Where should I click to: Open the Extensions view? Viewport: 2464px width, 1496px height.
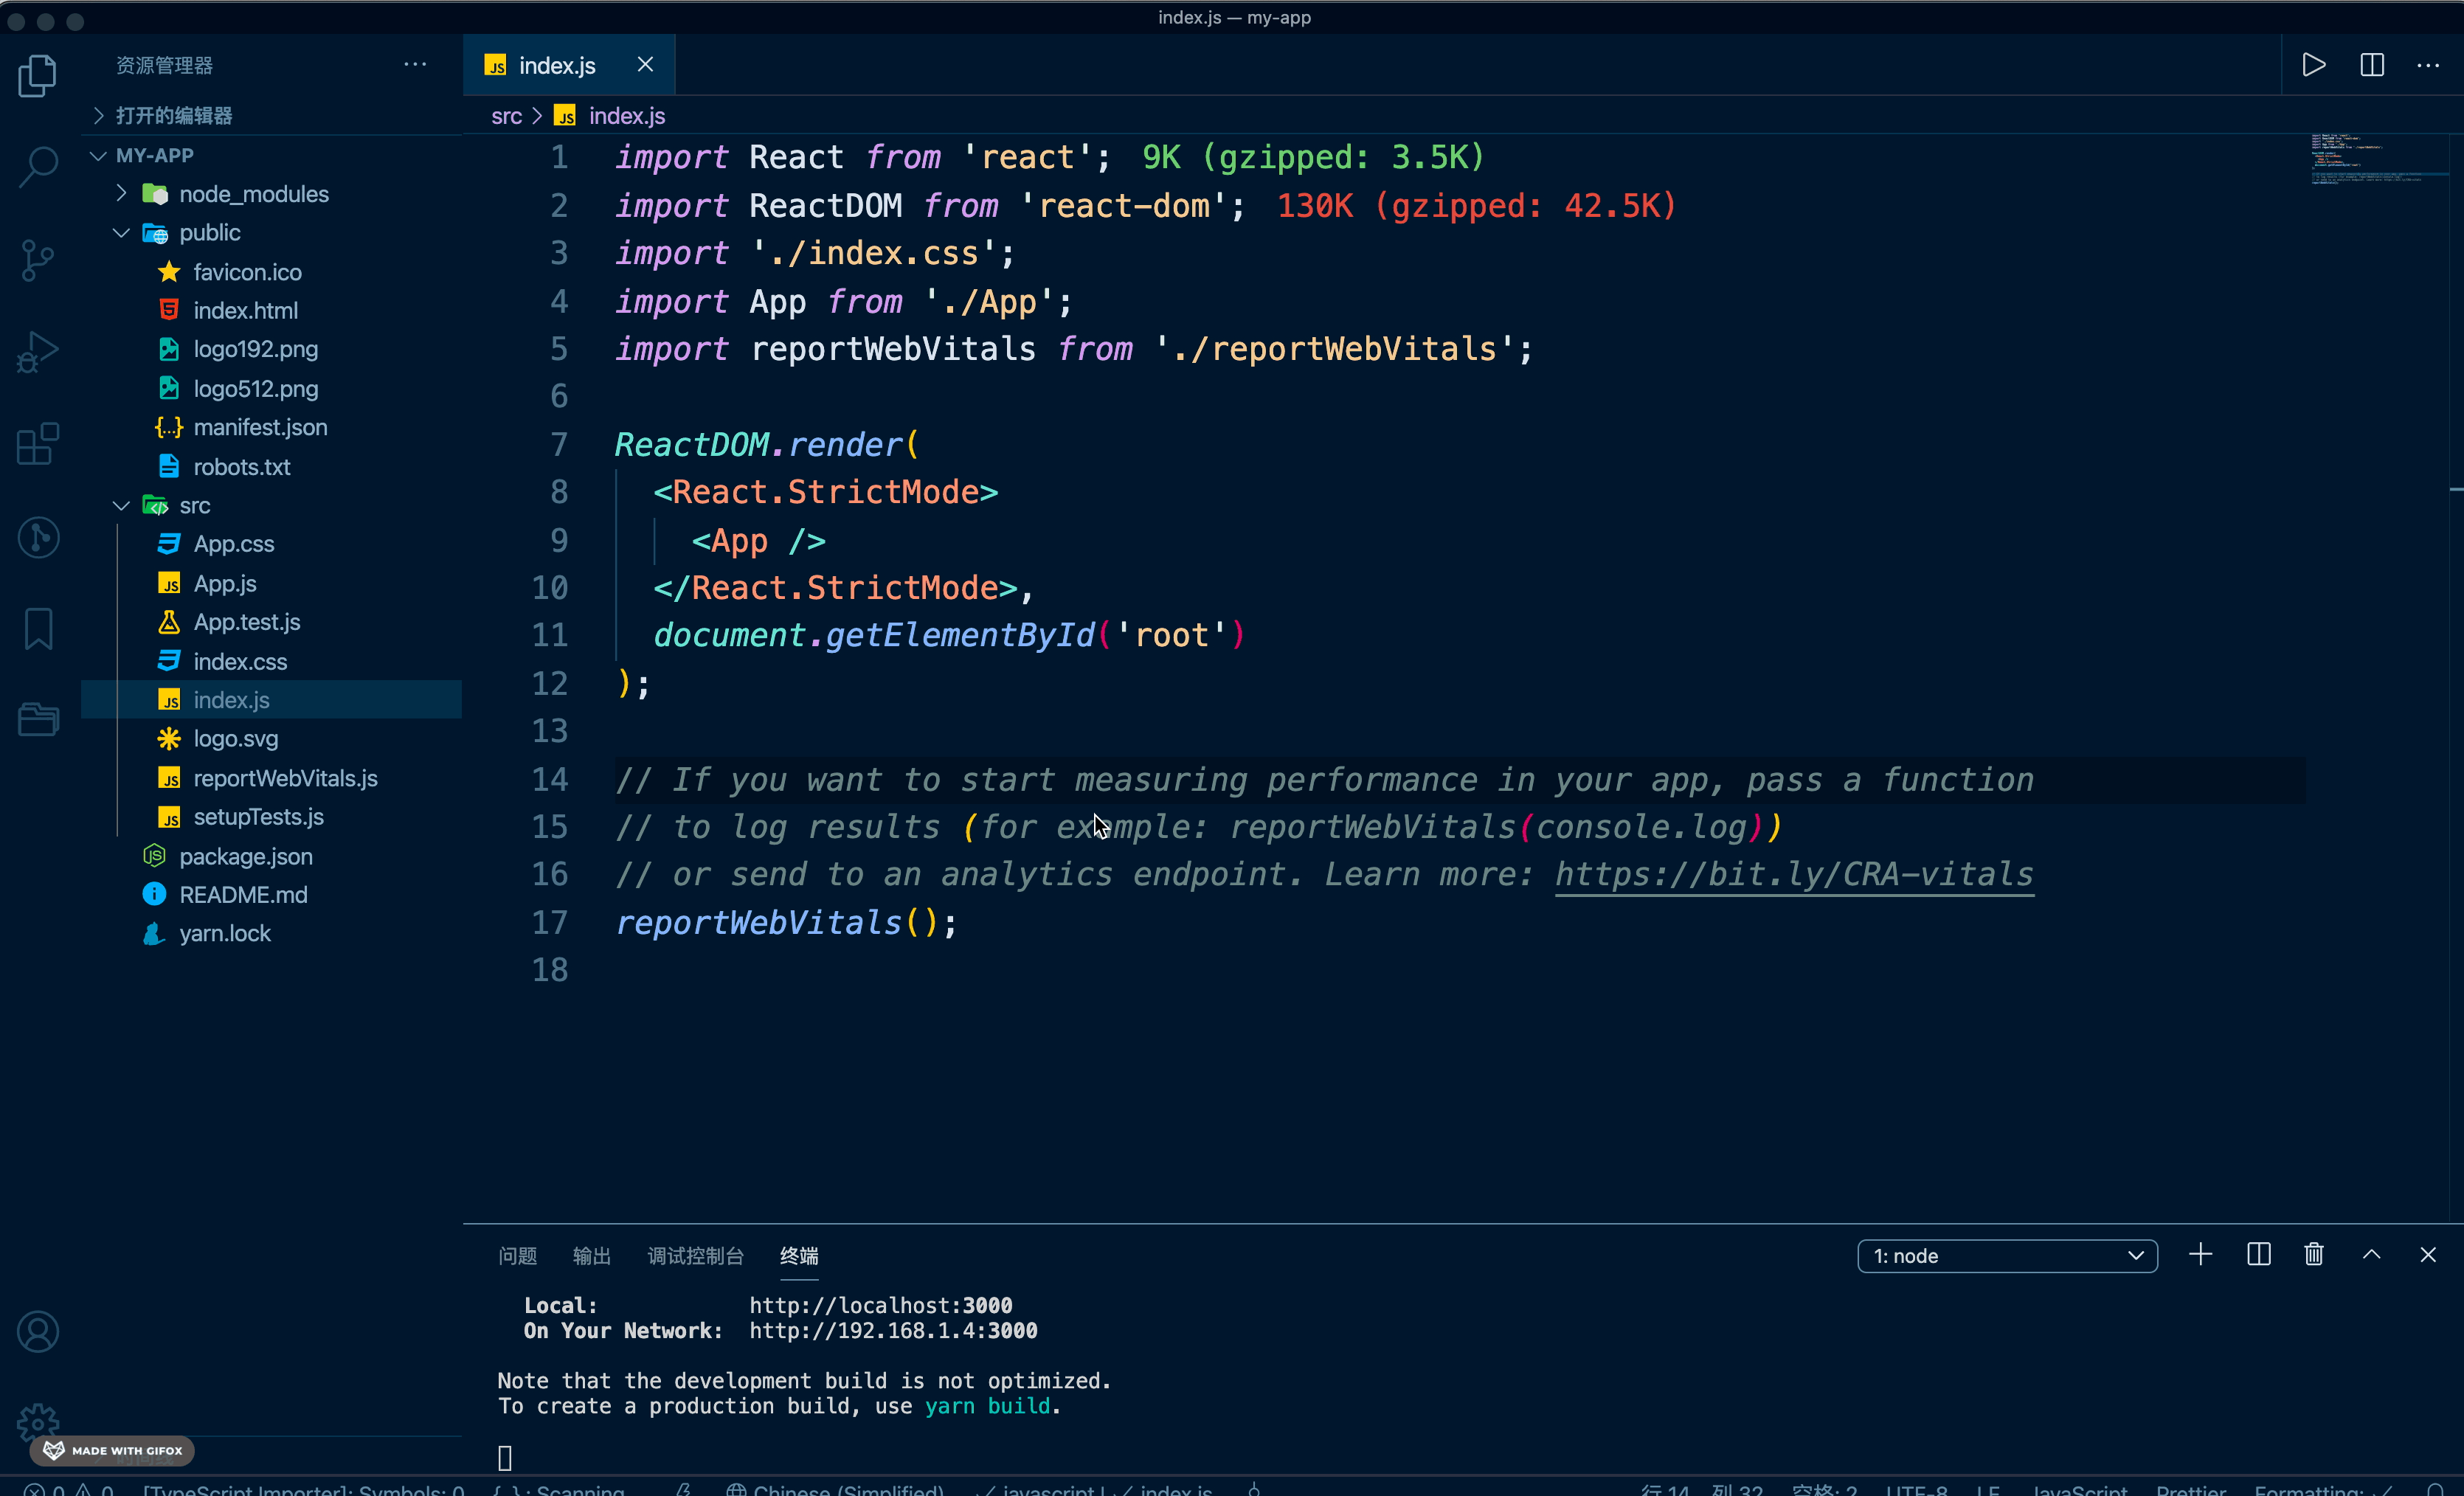pos(38,444)
